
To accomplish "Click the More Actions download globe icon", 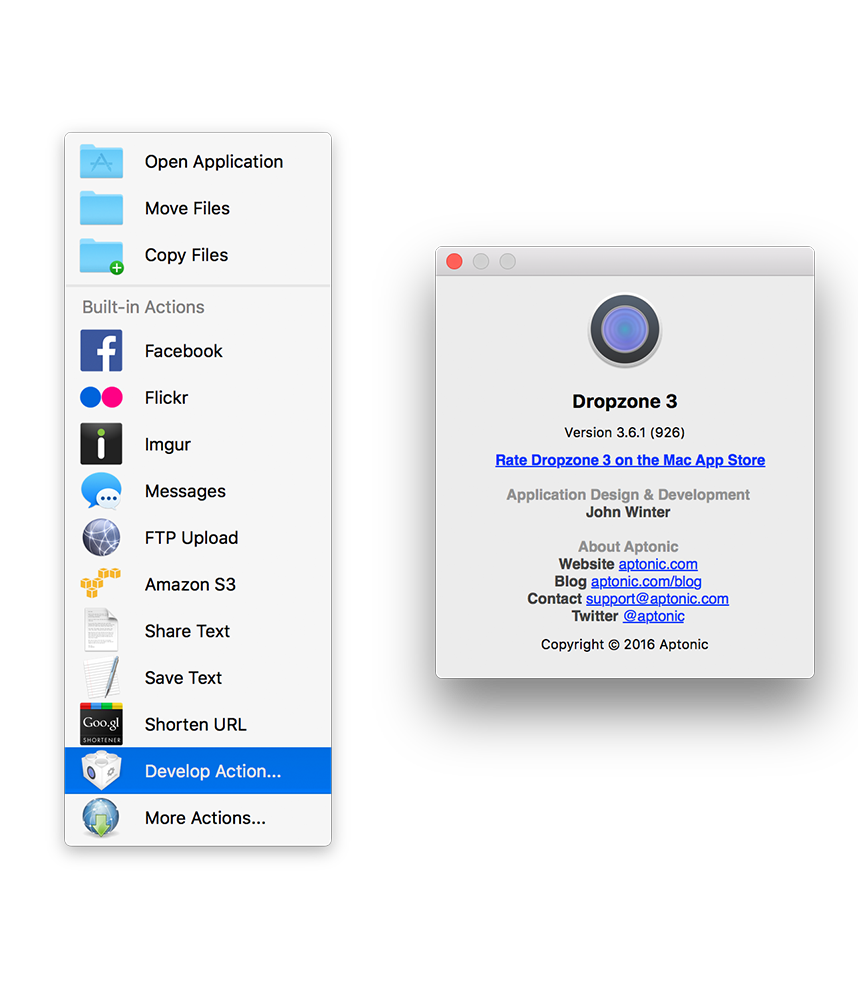I will [101, 818].
